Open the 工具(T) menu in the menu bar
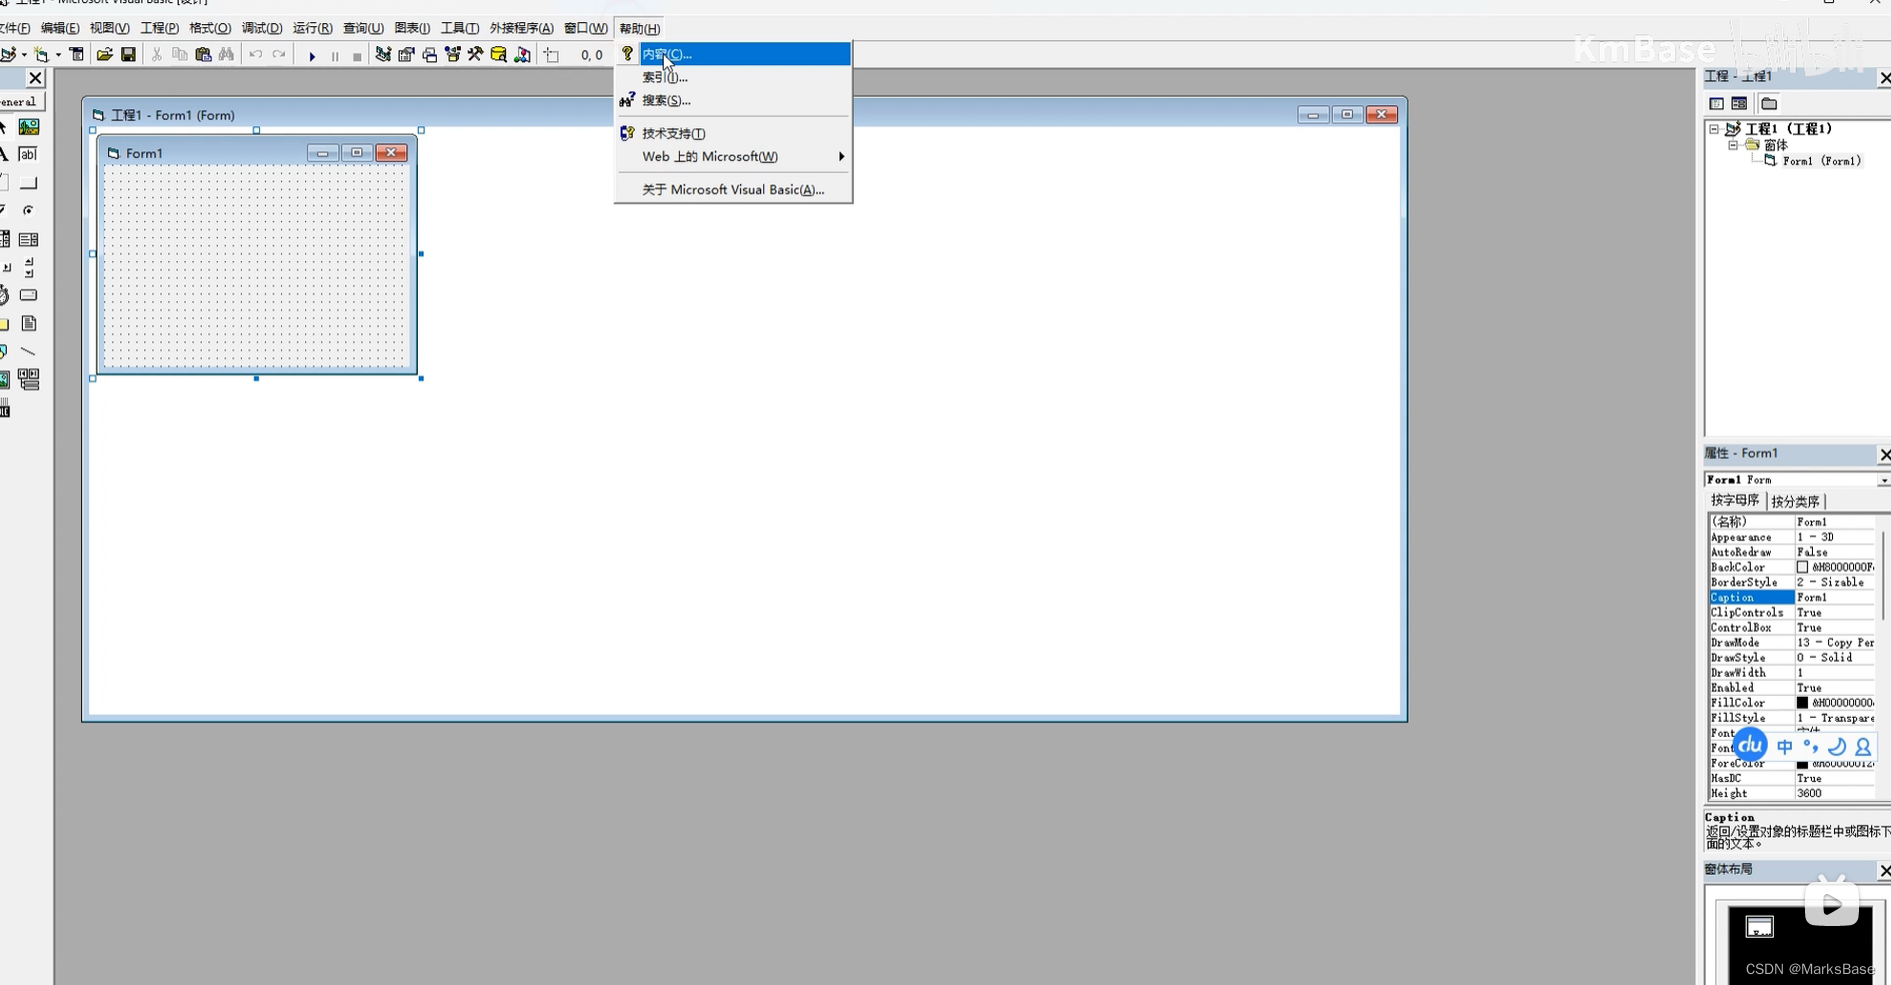 click(x=459, y=28)
